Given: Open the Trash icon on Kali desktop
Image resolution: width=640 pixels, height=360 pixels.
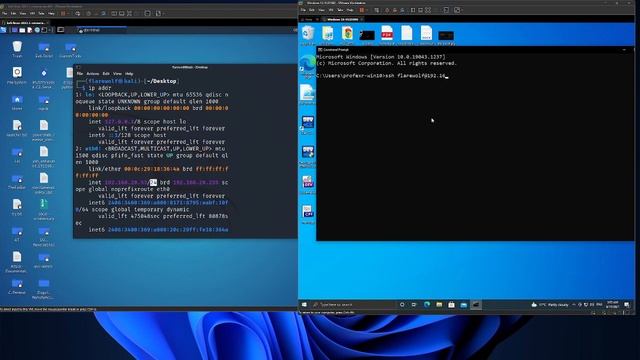Looking at the screenshot, I should 17,49.
